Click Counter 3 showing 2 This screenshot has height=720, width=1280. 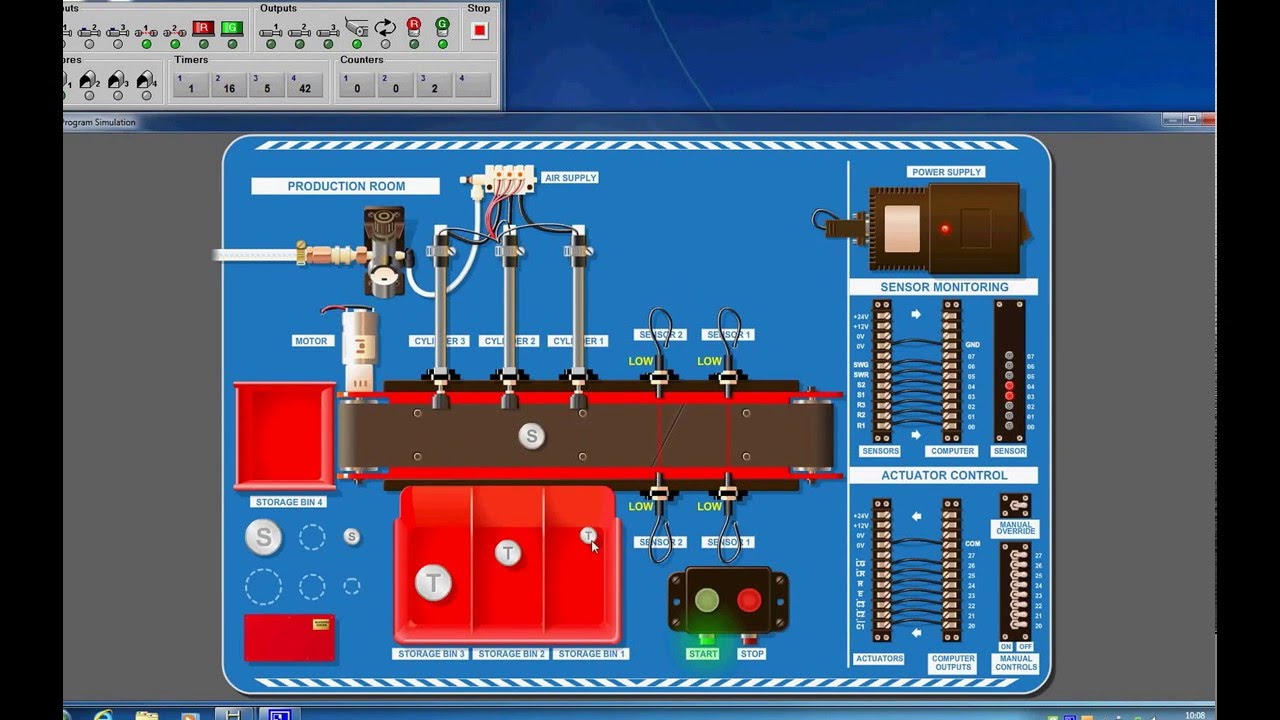[433, 85]
